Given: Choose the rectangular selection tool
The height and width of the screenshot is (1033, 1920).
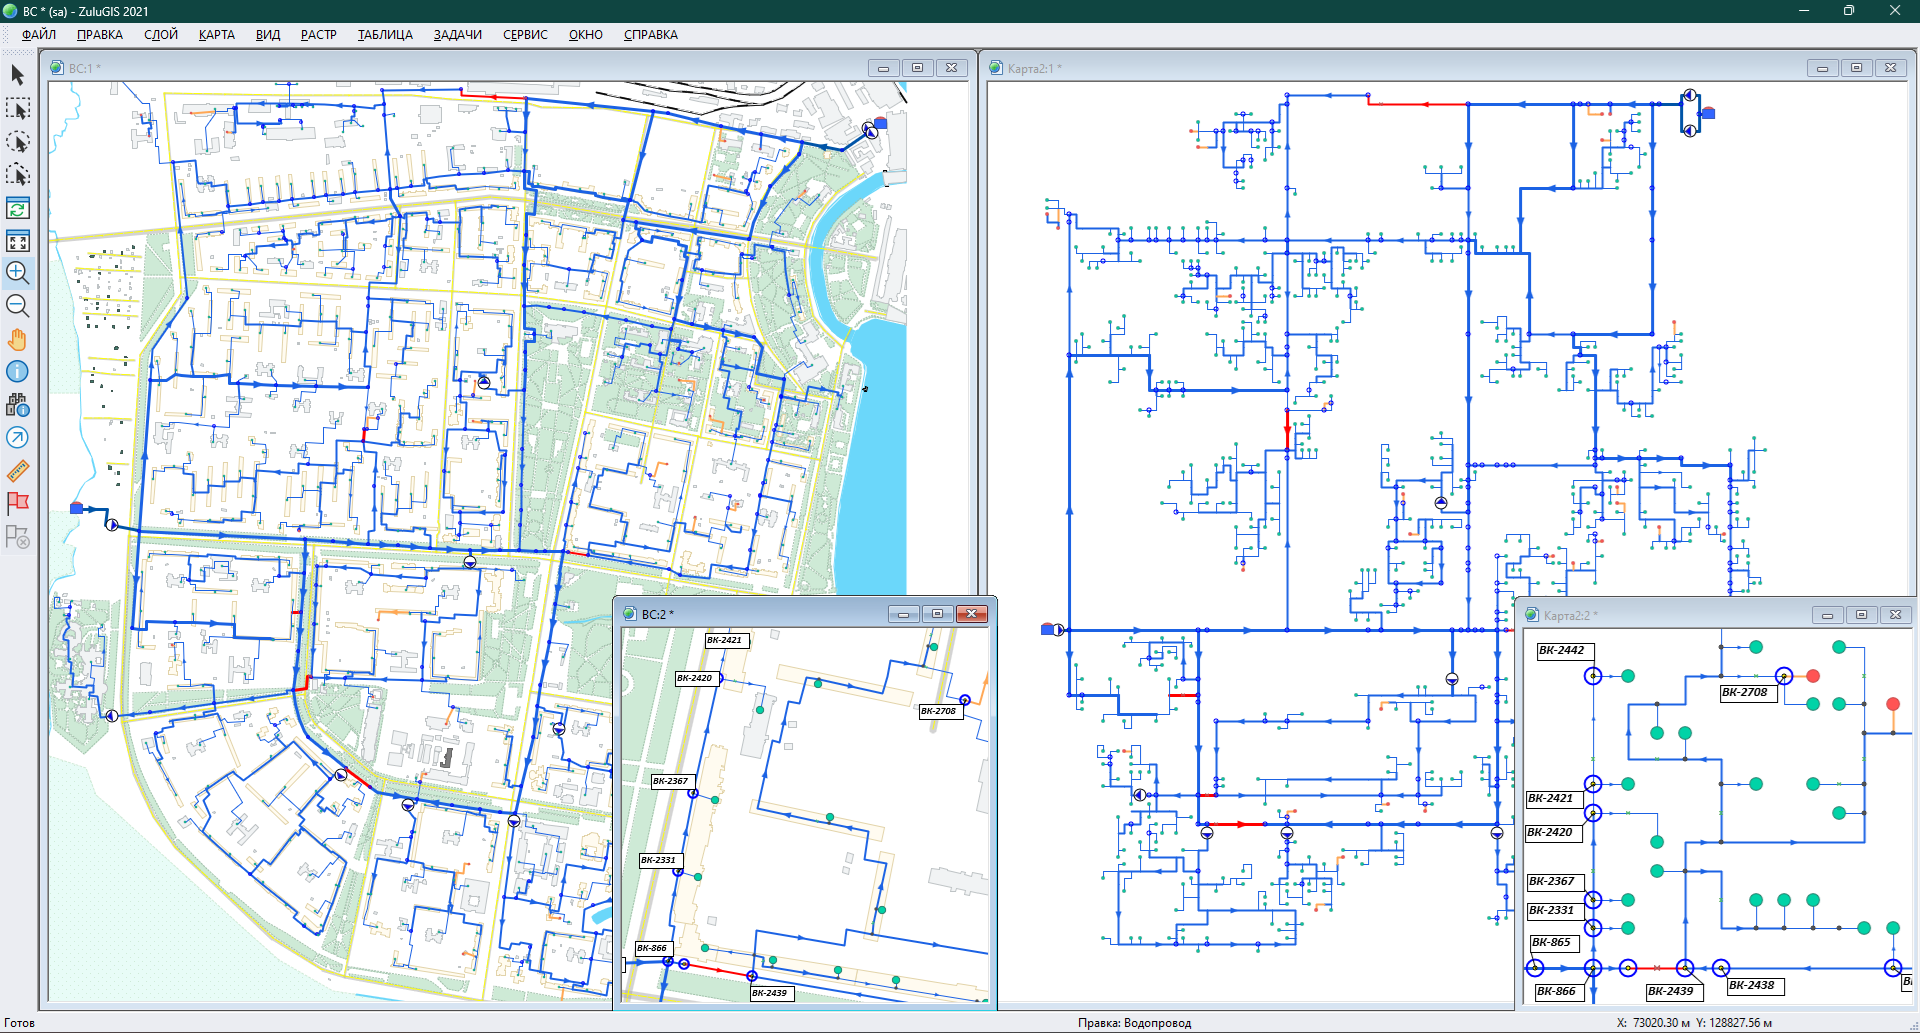Looking at the screenshot, I should click(x=17, y=108).
